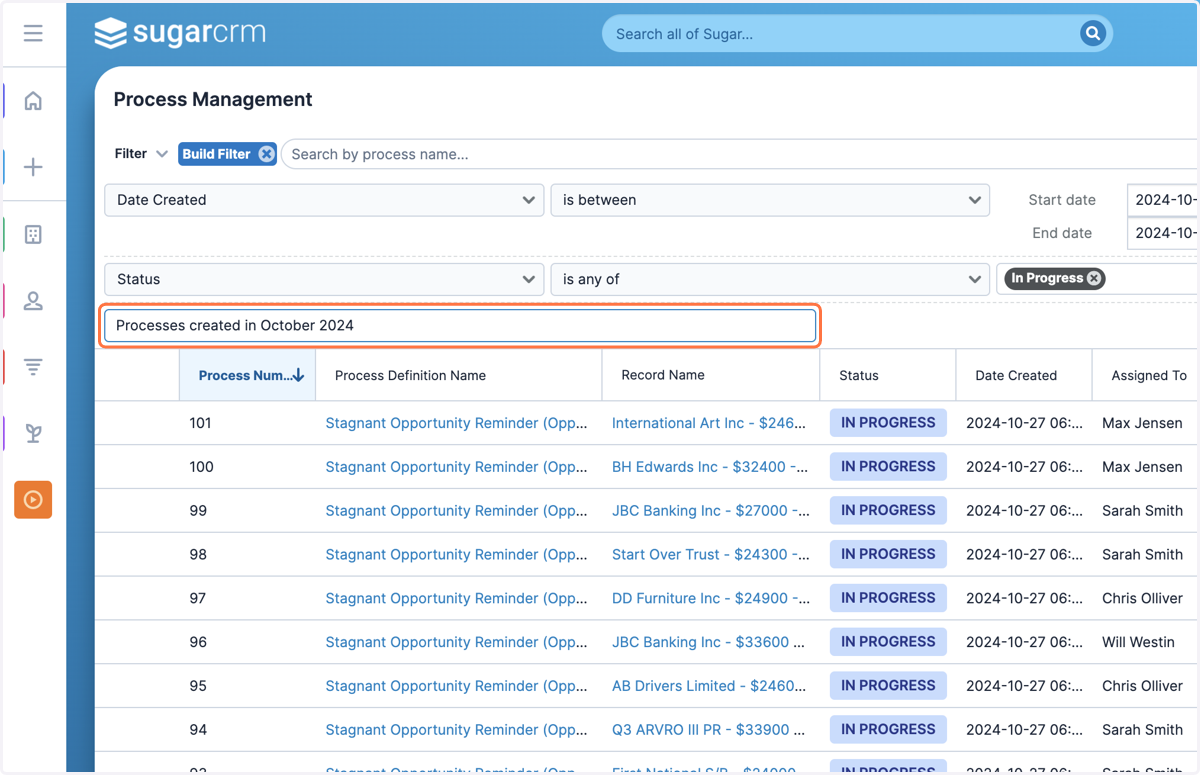Click the plus quick create icon

[x=33, y=167]
